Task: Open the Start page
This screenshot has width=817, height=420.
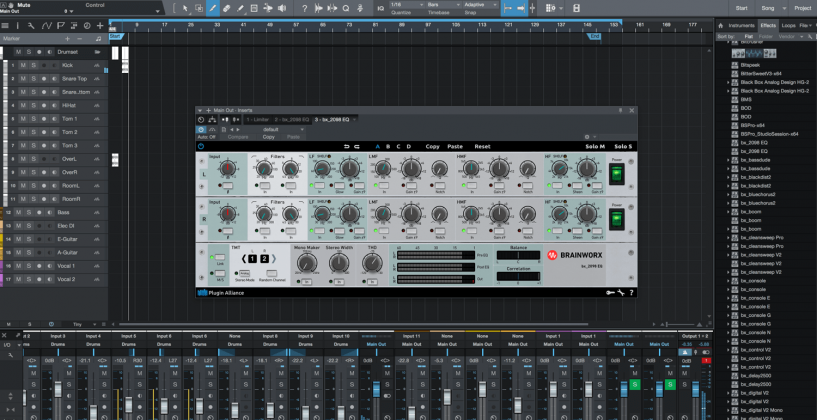Action: tap(741, 8)
